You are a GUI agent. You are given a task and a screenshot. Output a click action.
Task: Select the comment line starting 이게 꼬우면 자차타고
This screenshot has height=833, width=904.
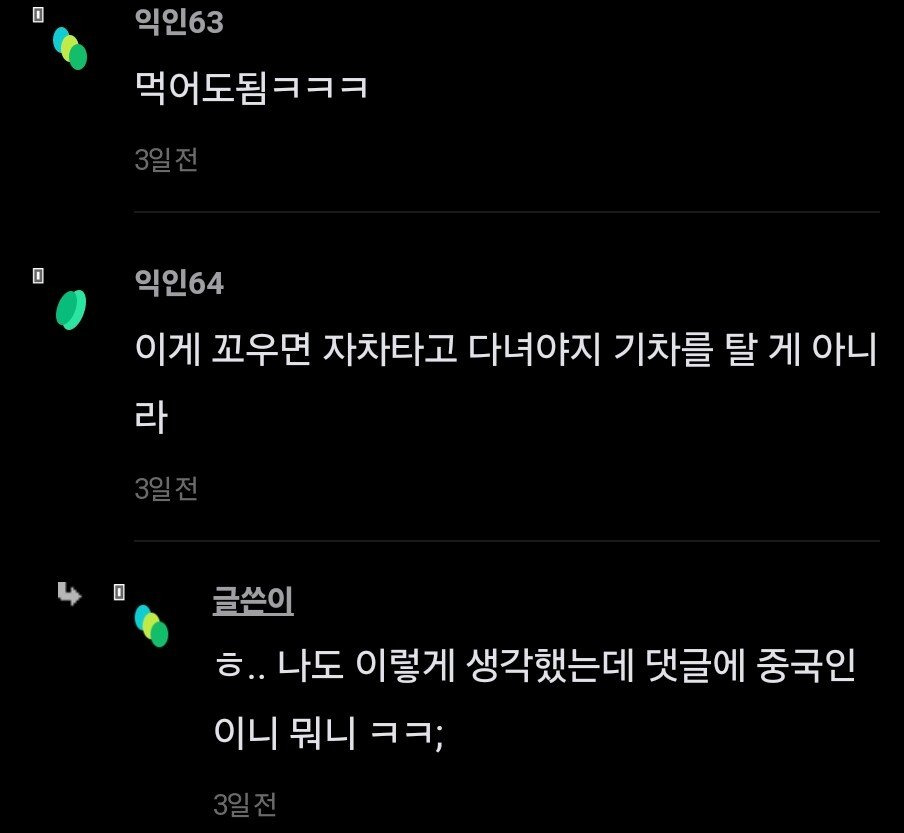506,349
